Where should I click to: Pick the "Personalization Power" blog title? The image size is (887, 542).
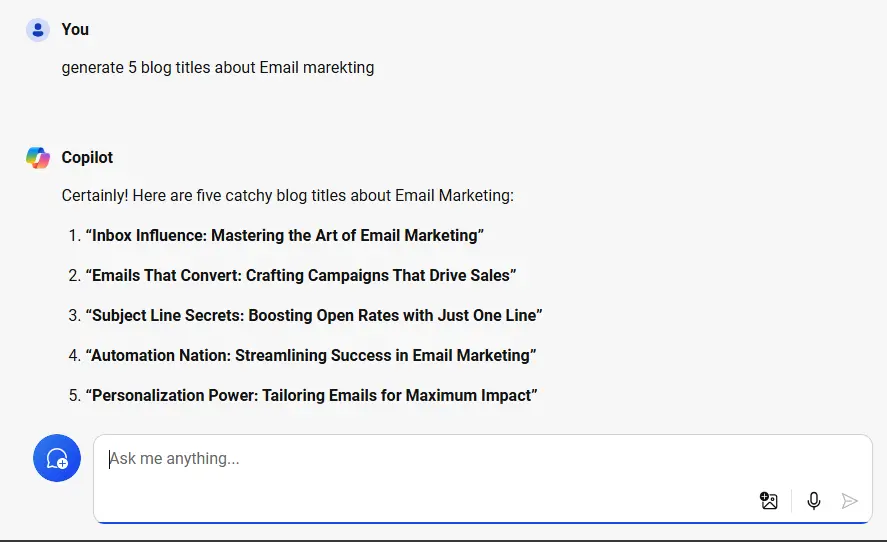click(x=312, y=396)
